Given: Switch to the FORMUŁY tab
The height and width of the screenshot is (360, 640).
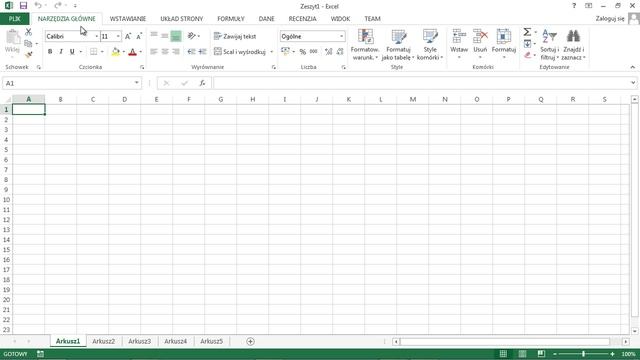Looking at the screenshot, I should tap(231, 19).
